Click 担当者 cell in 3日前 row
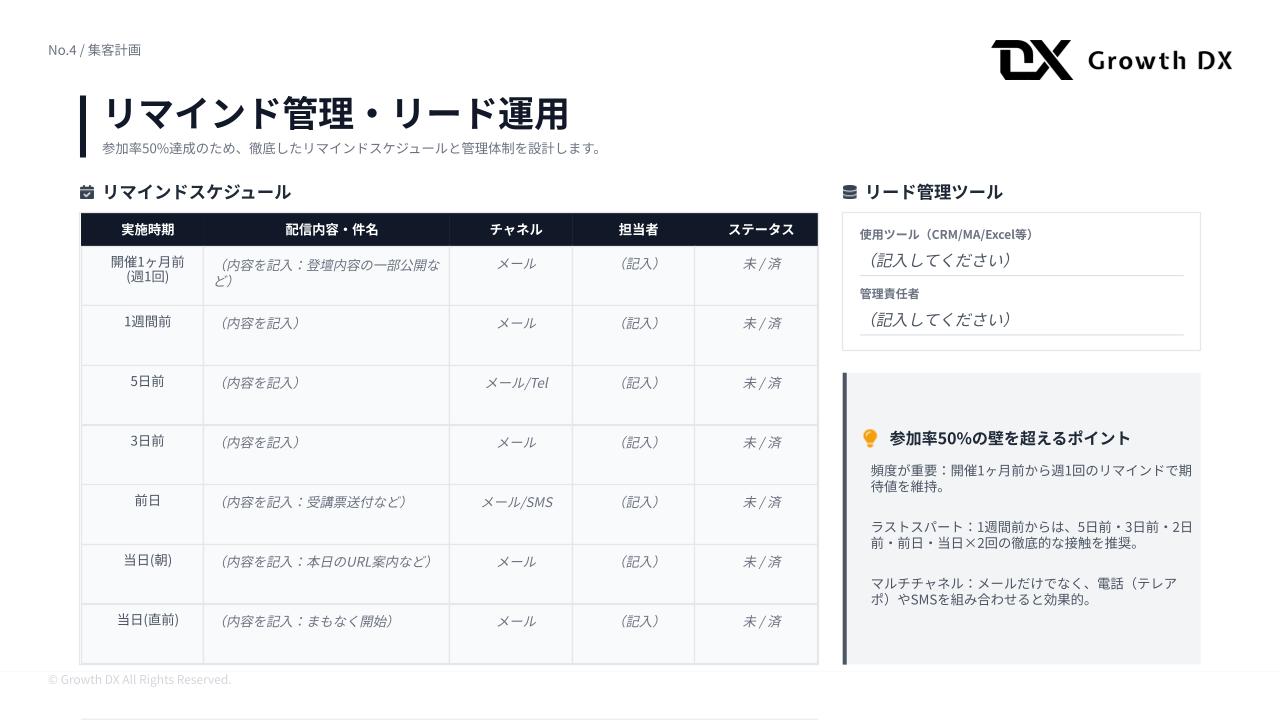Viewport: 1280px width, 720px height. (638, 443)
